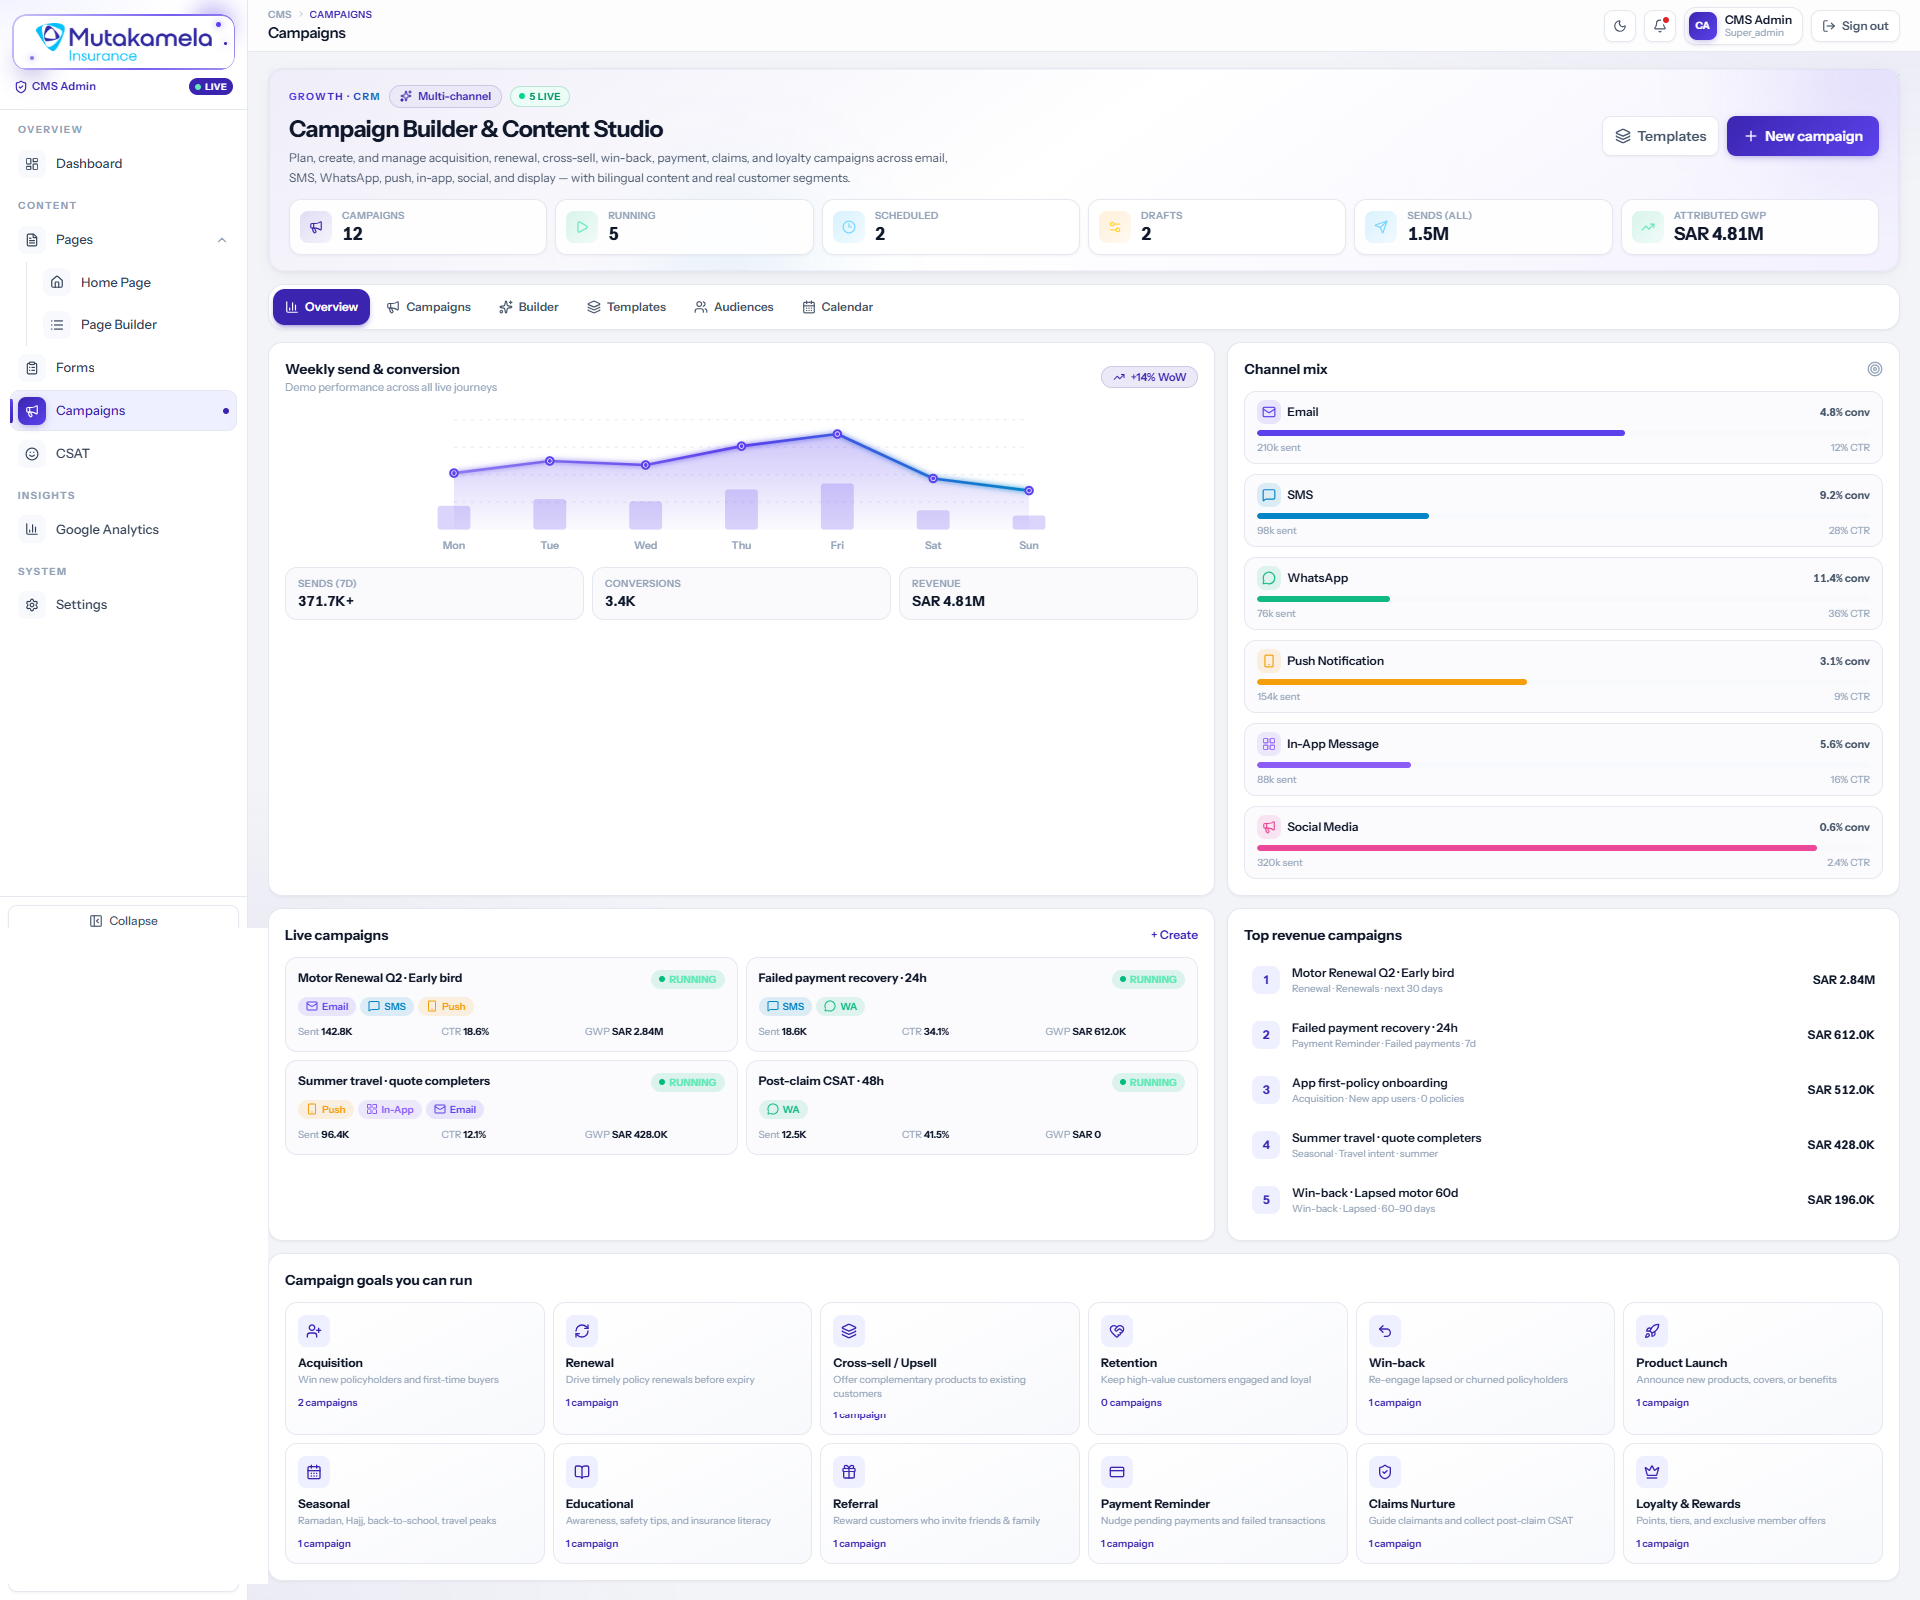Image resolution: width=1920 pixels, height=1600 pixels.
Task: Click the Social Media channel icon
Action: click(1269, 827)
